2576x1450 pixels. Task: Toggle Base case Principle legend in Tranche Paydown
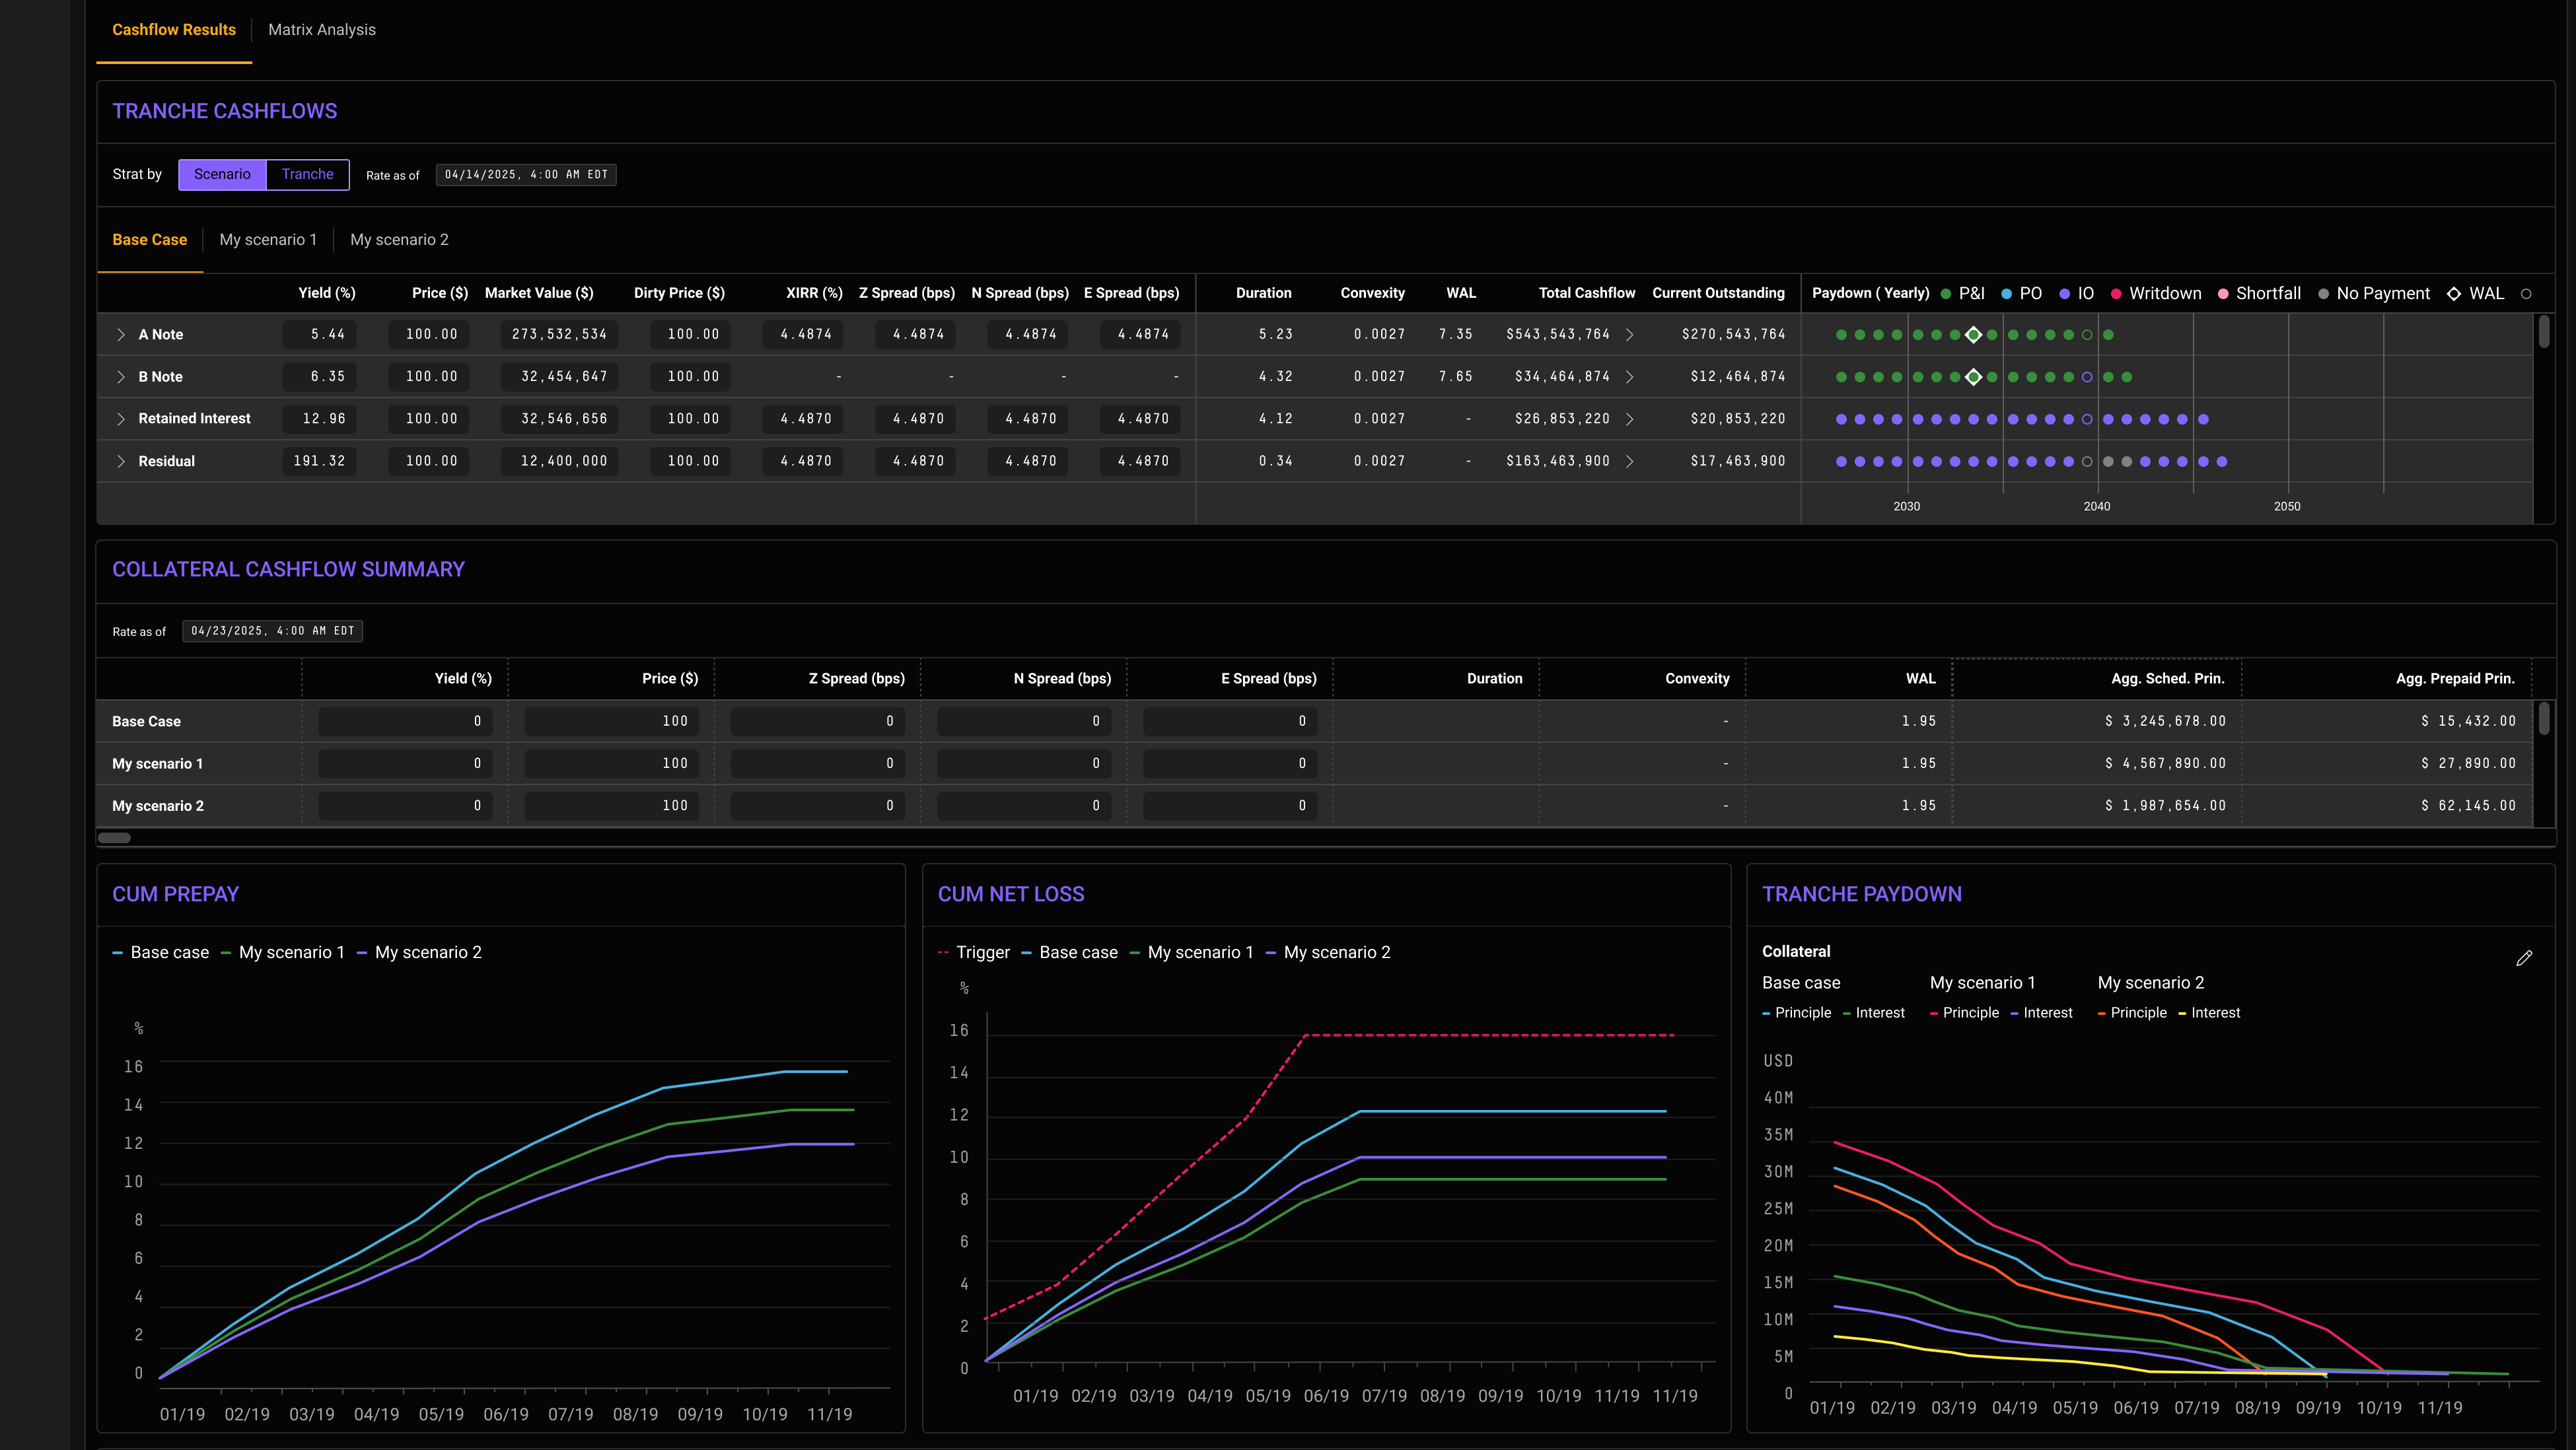pyautogui.click(x=1797, y=1013)
